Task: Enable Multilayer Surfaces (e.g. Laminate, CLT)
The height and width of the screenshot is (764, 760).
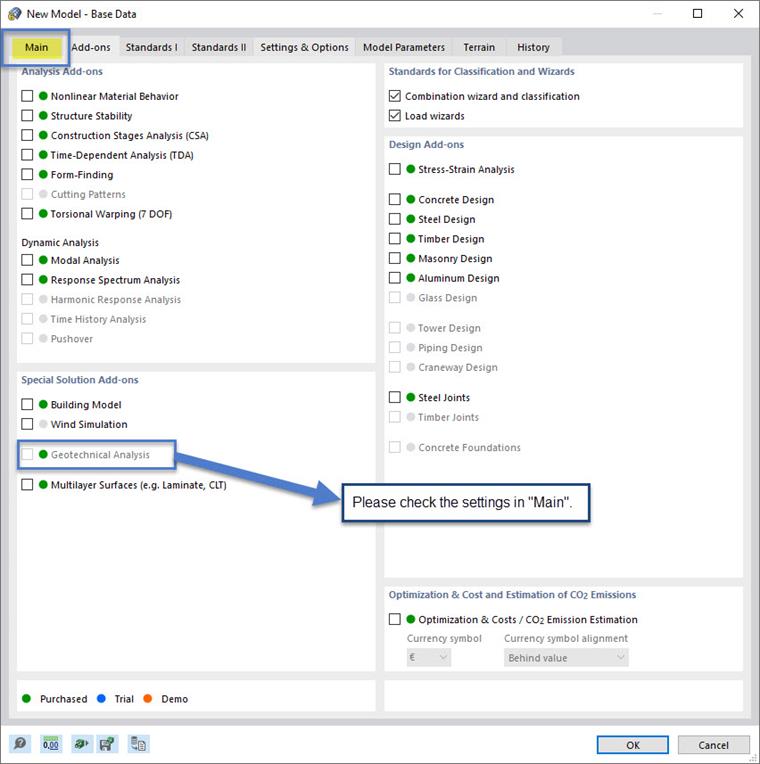Action: [27, 484]
